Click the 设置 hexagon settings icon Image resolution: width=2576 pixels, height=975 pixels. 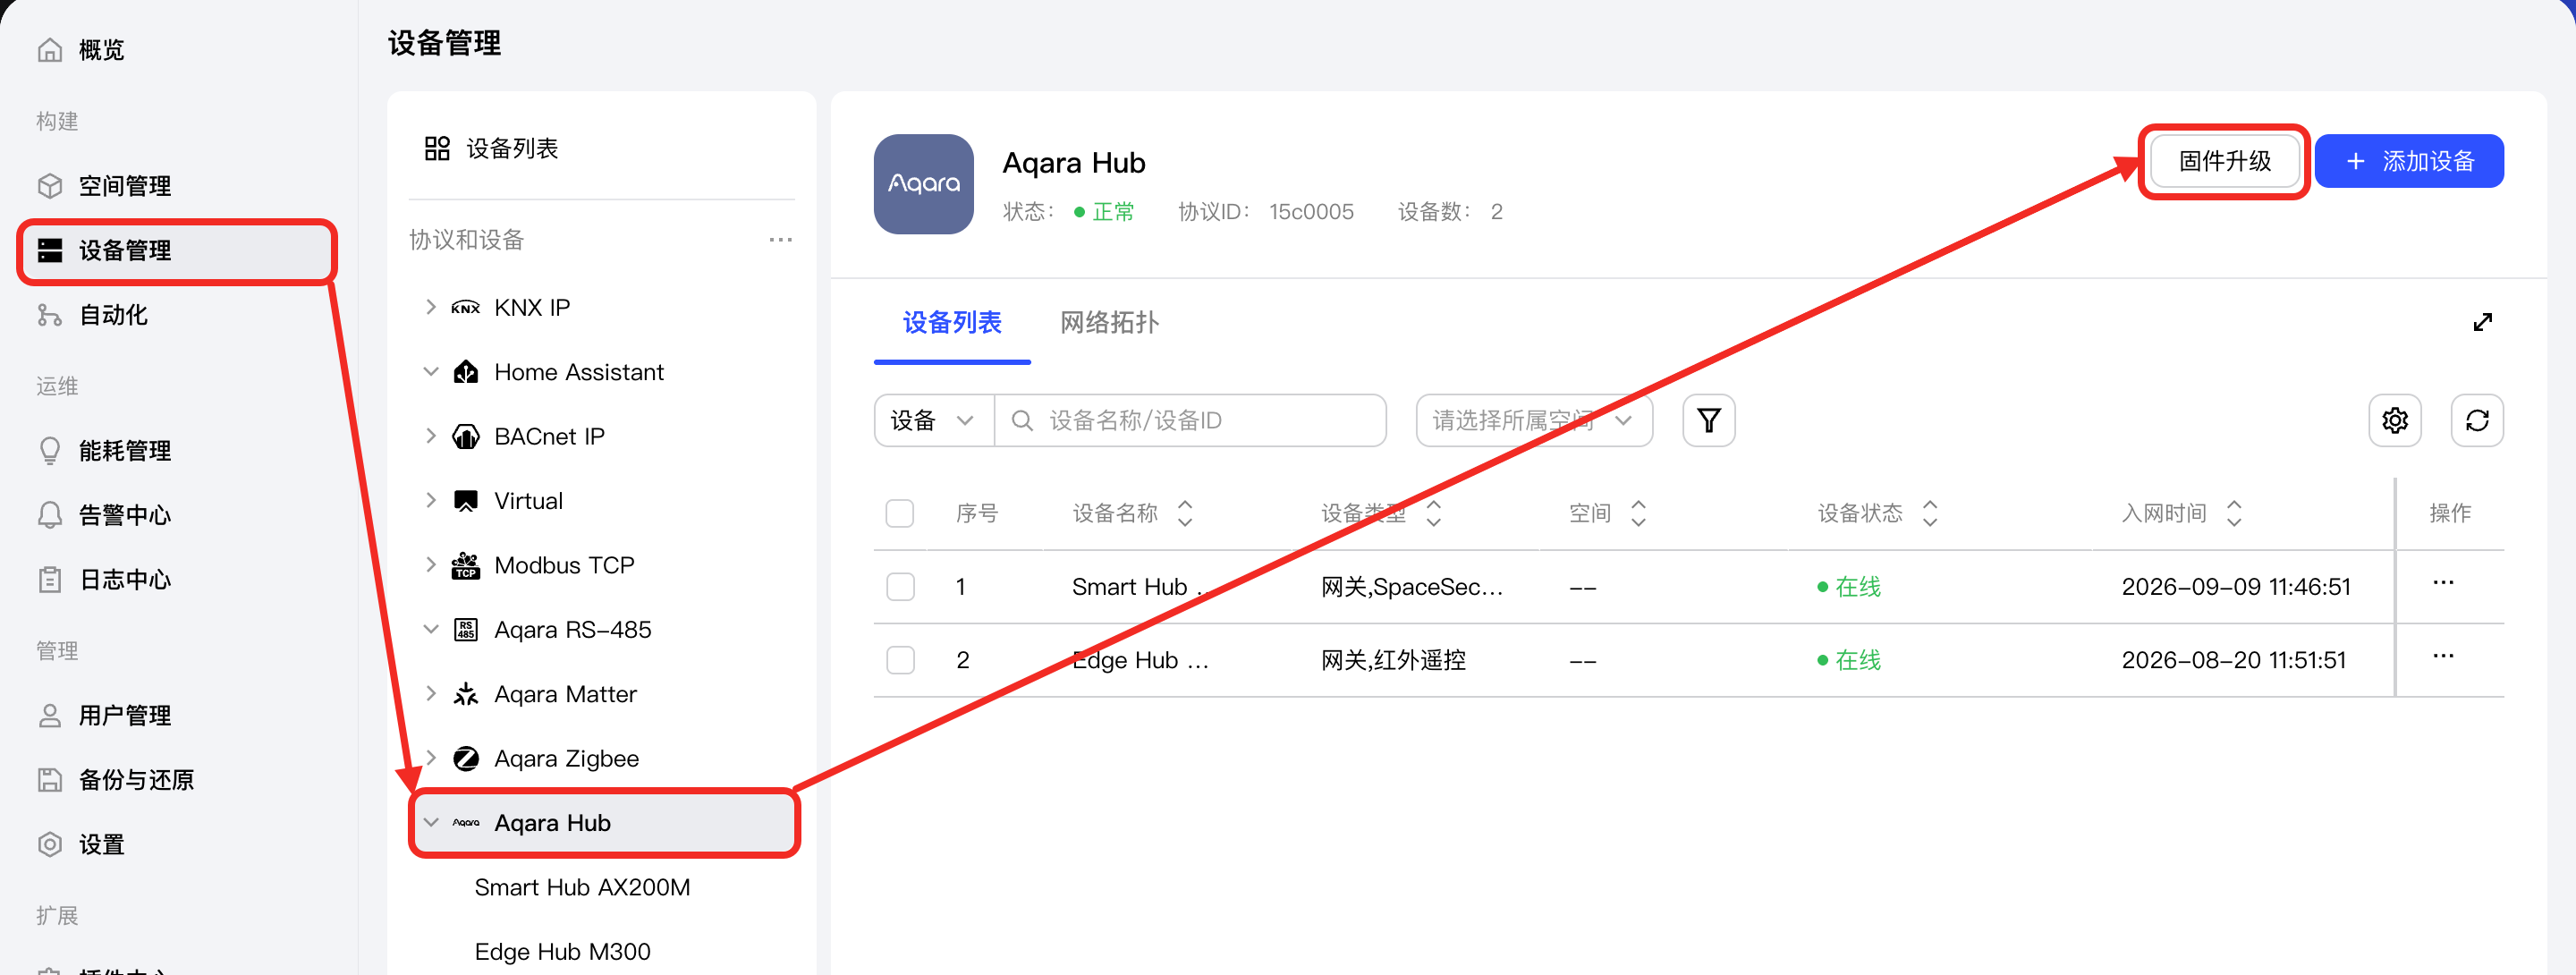pos(50,844)
